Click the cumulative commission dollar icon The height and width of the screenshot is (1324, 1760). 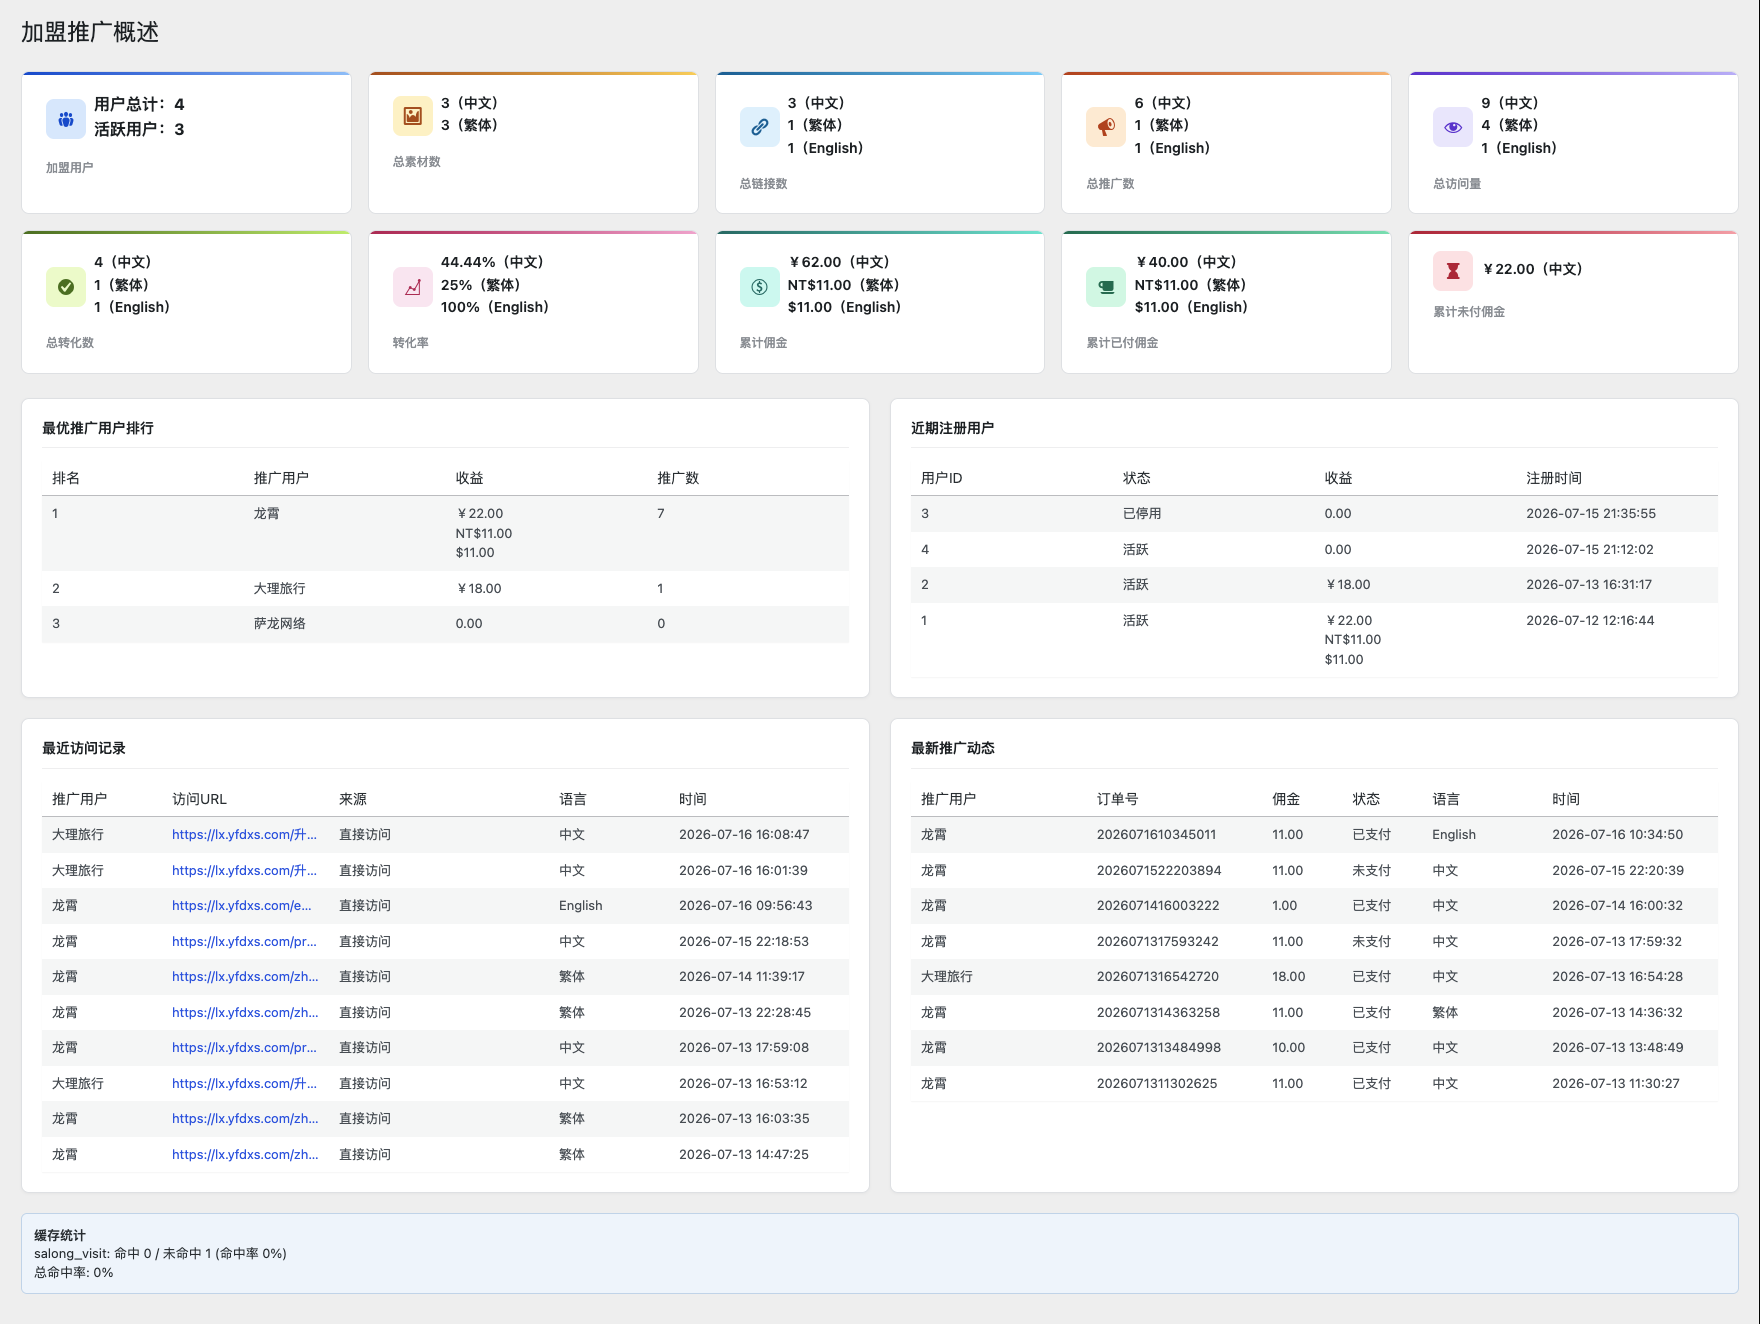[x=759, y=287]
